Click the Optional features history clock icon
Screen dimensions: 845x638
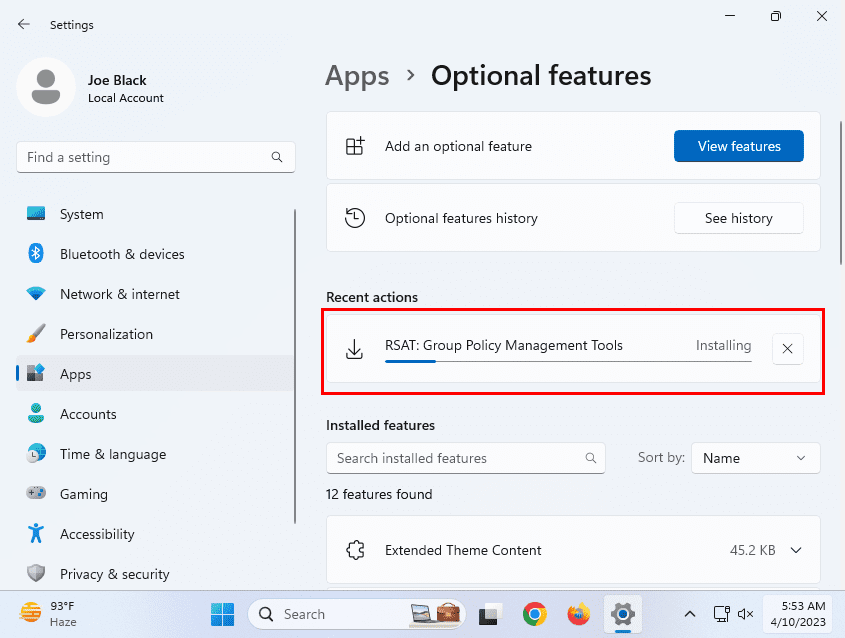[355, 218]
